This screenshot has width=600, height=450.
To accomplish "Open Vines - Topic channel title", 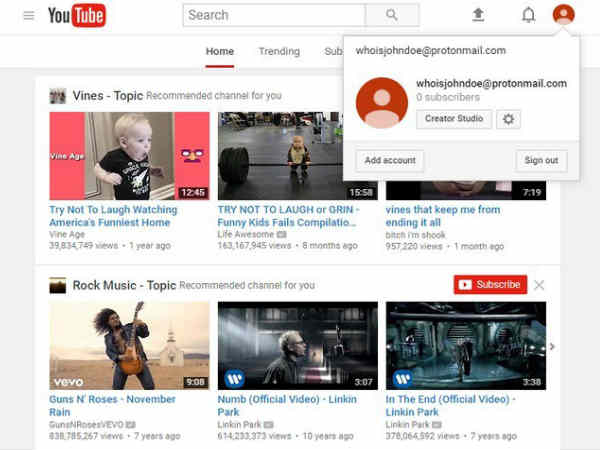I will click(108, 96).
